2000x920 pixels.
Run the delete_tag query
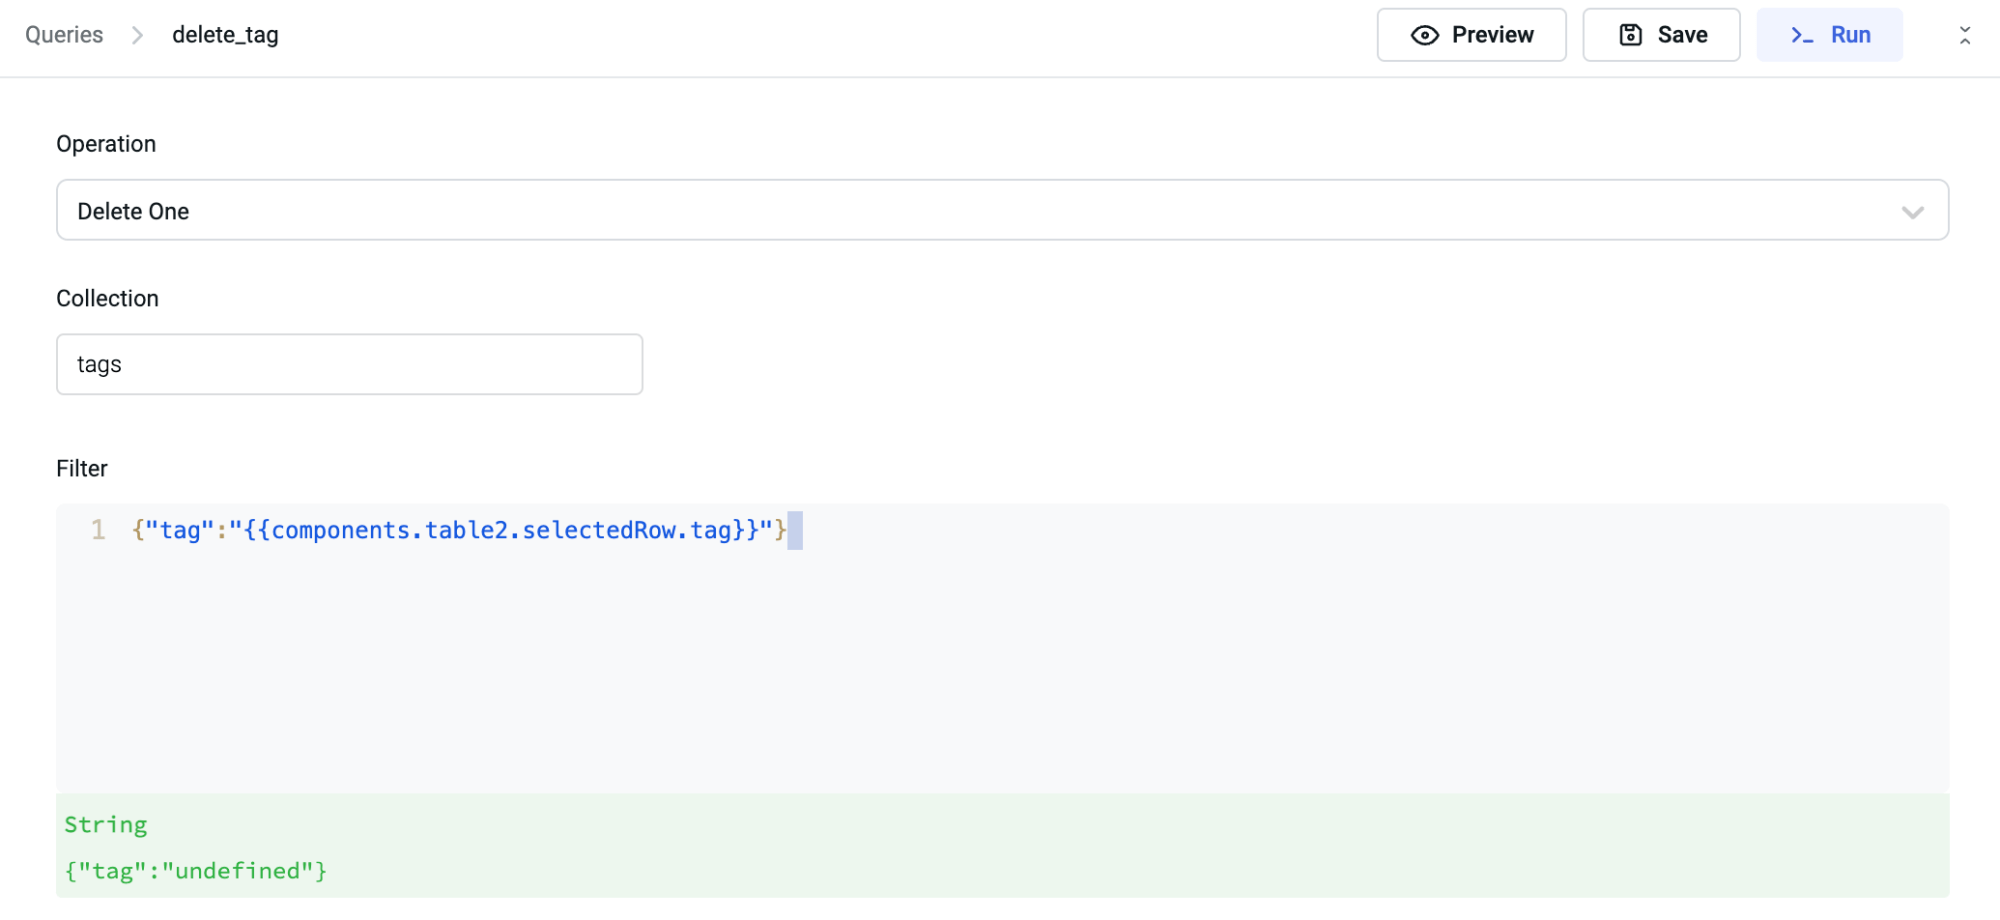point(1830,35)
